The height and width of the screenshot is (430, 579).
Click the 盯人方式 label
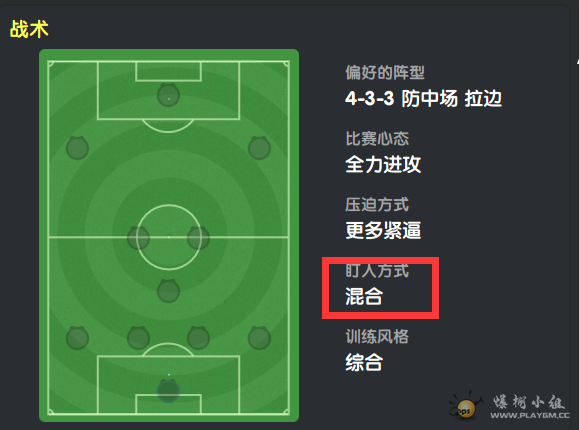tap(377, 271)
